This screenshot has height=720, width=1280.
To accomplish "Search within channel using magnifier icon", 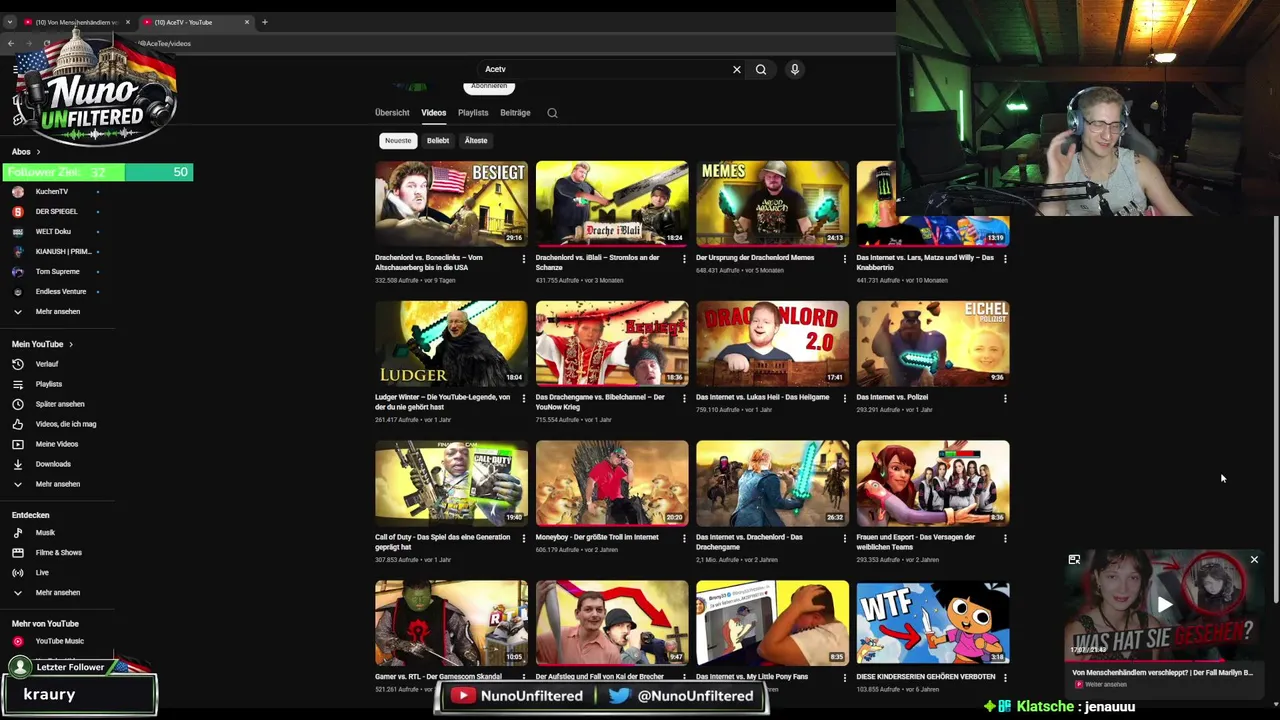I will coord(552,113).
